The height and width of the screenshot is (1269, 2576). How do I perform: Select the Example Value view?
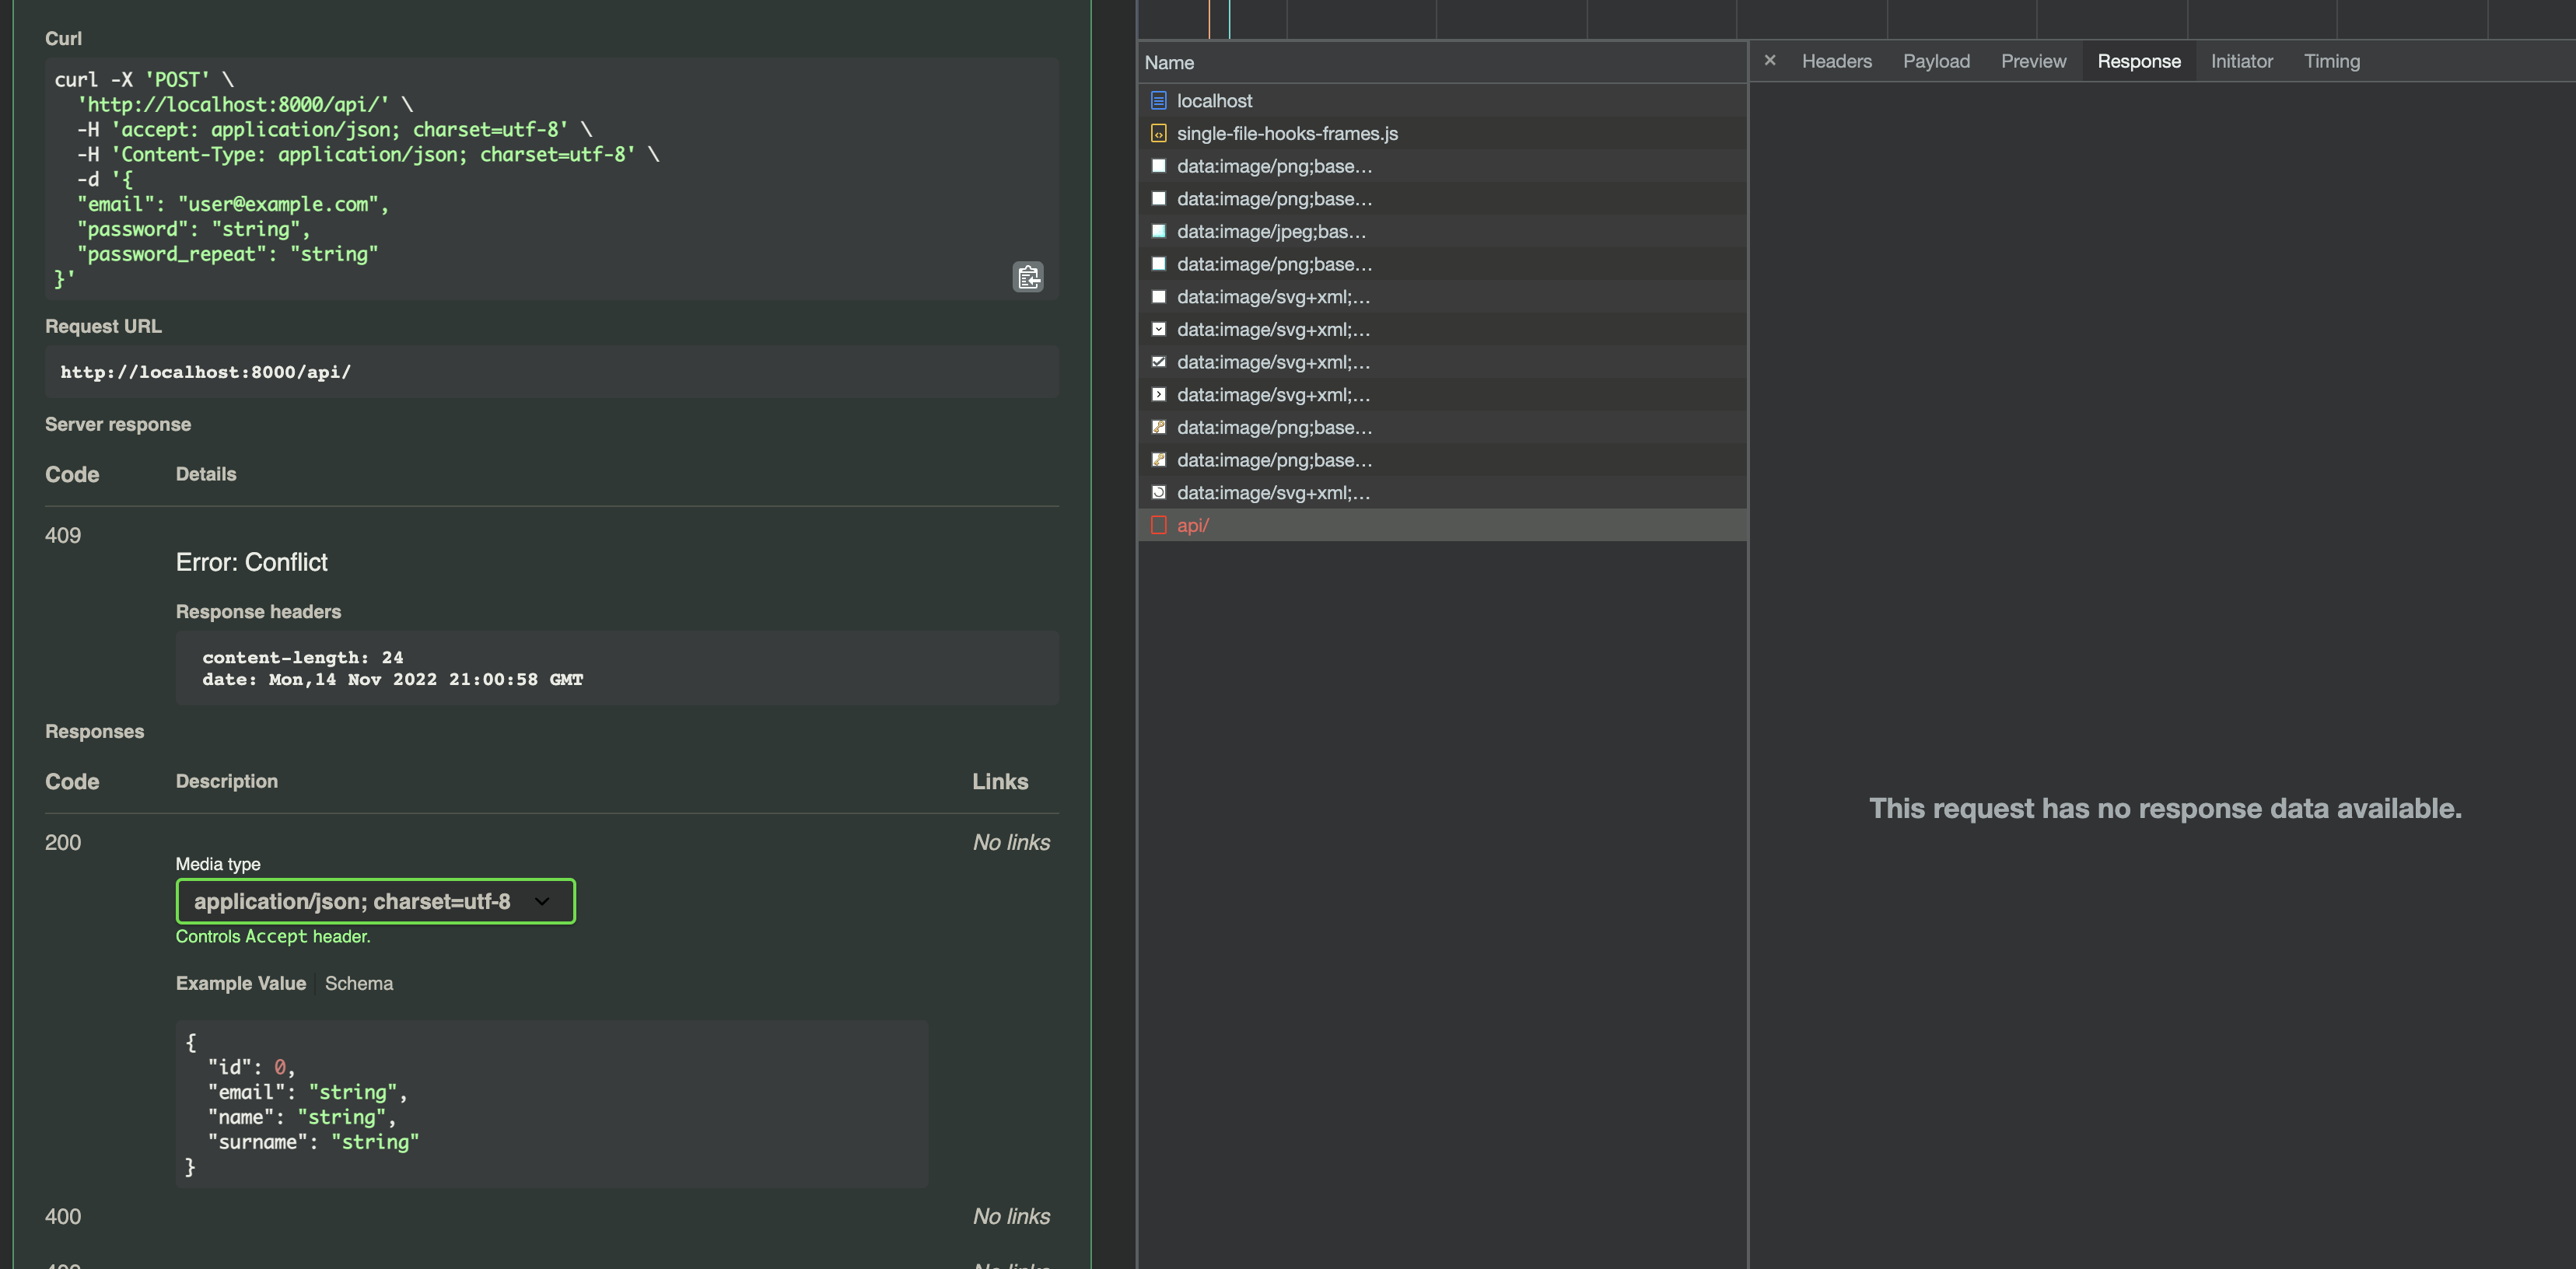(241, 983)
